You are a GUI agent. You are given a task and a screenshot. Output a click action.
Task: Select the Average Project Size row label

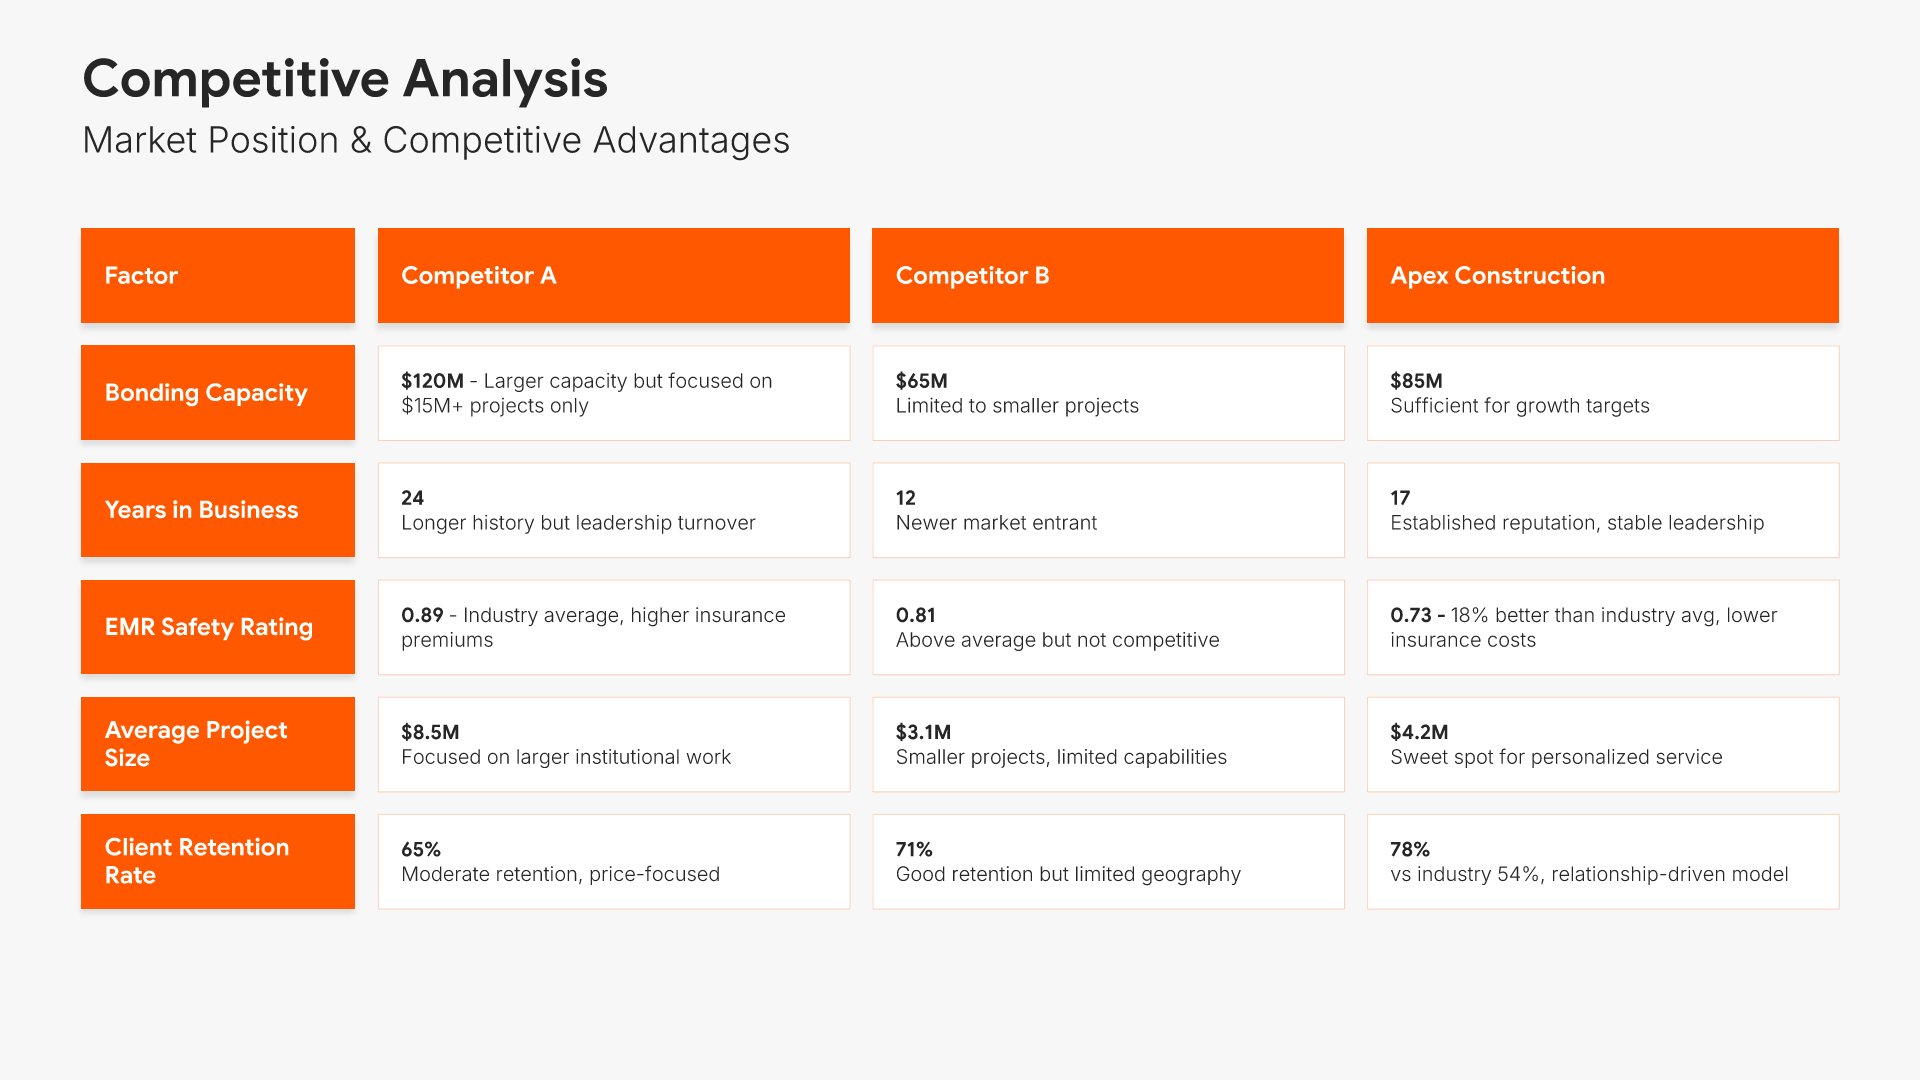[x=217, y=744]
